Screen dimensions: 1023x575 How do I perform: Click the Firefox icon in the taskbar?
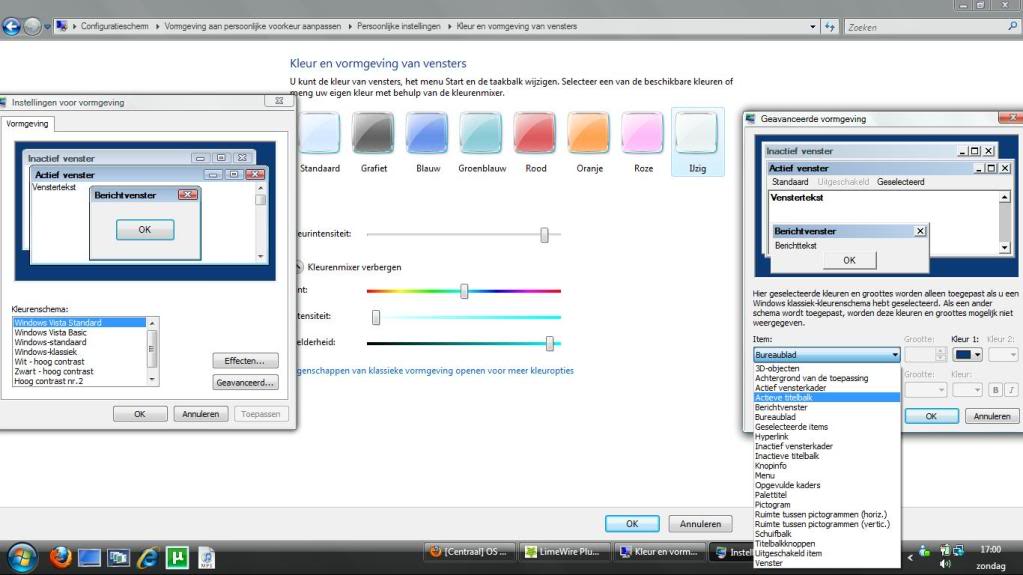pos(61,557)
